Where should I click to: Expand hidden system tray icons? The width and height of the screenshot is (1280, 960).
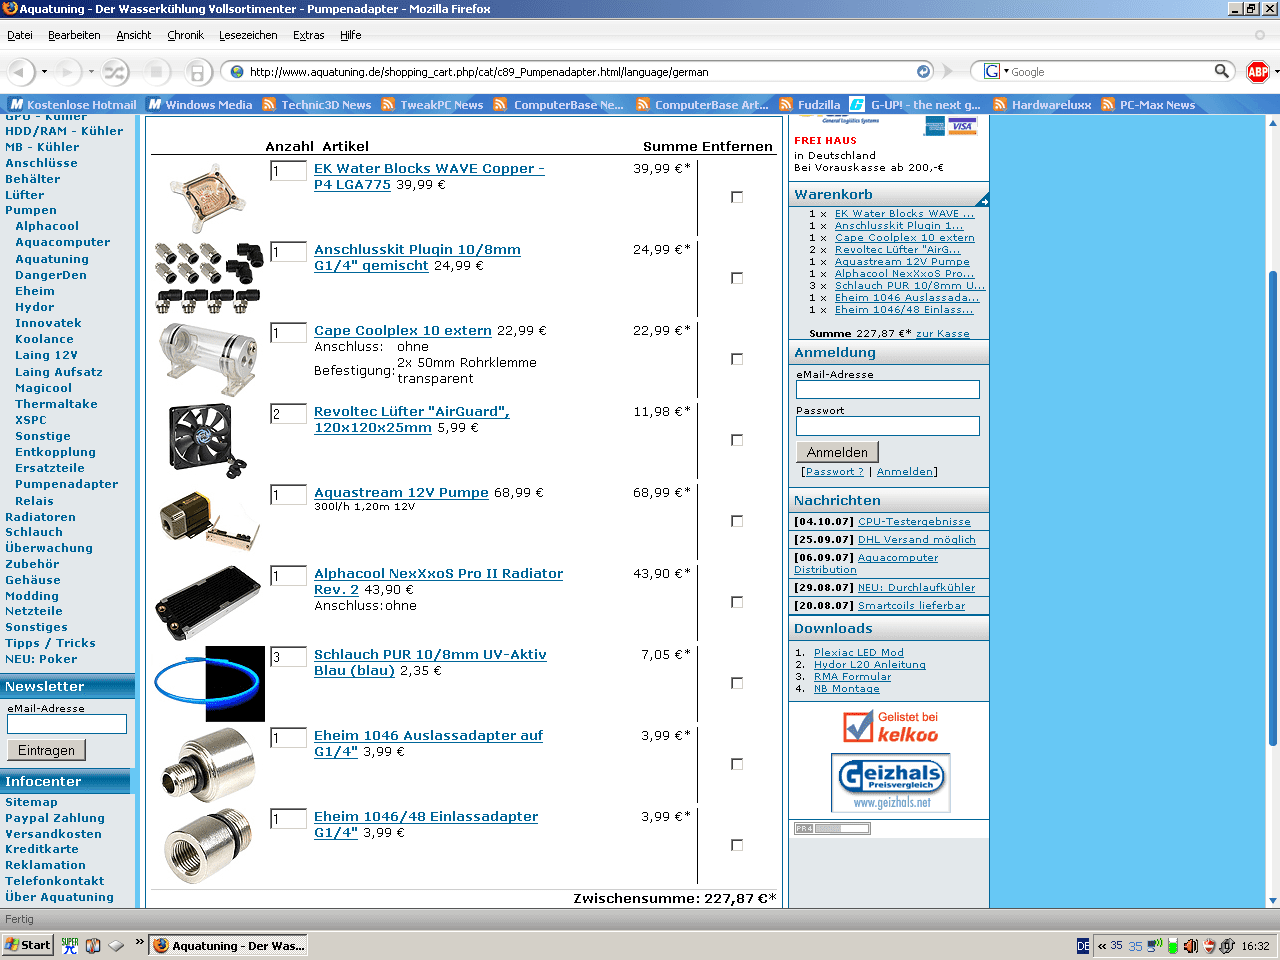1102,946
